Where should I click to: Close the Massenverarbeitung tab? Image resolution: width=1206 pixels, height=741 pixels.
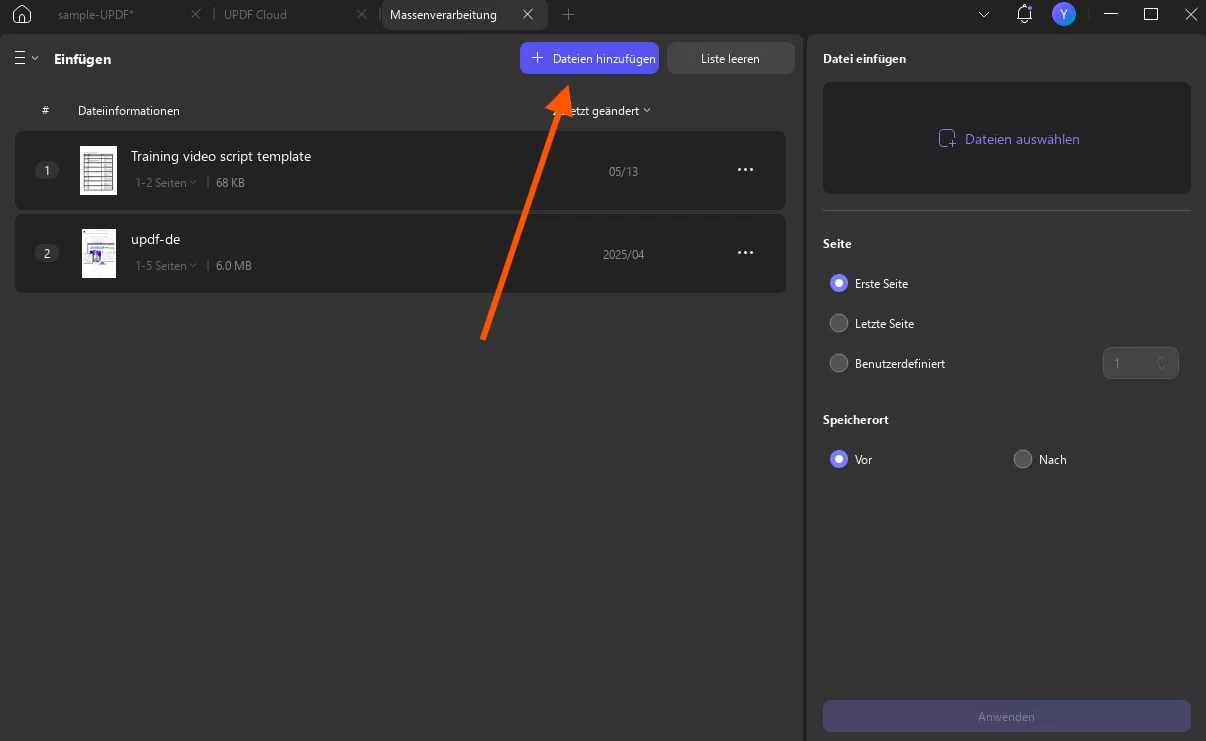tap(528, 15)
